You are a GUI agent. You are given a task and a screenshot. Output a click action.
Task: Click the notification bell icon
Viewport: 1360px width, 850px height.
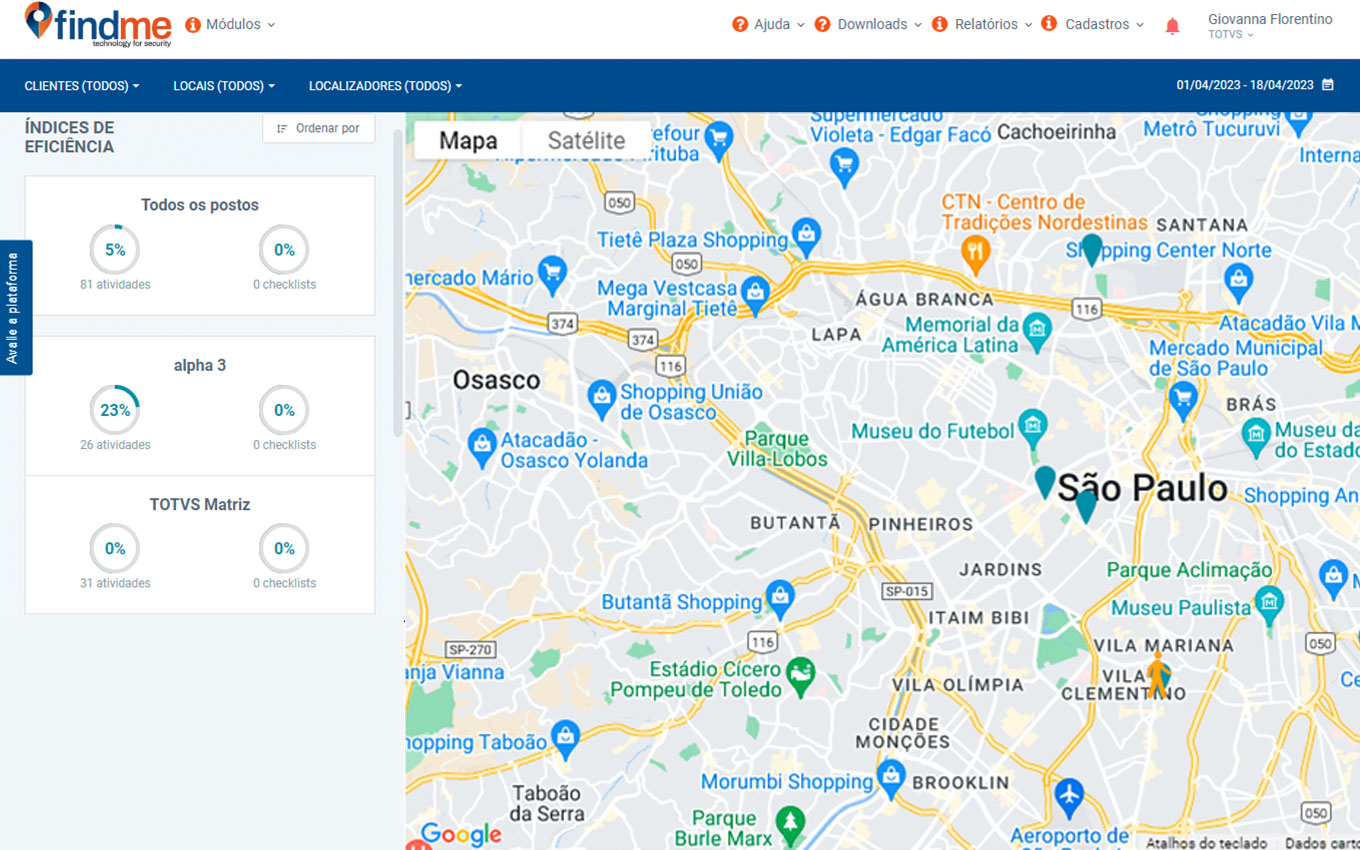pyautogui.click(x=1172, y=27)
